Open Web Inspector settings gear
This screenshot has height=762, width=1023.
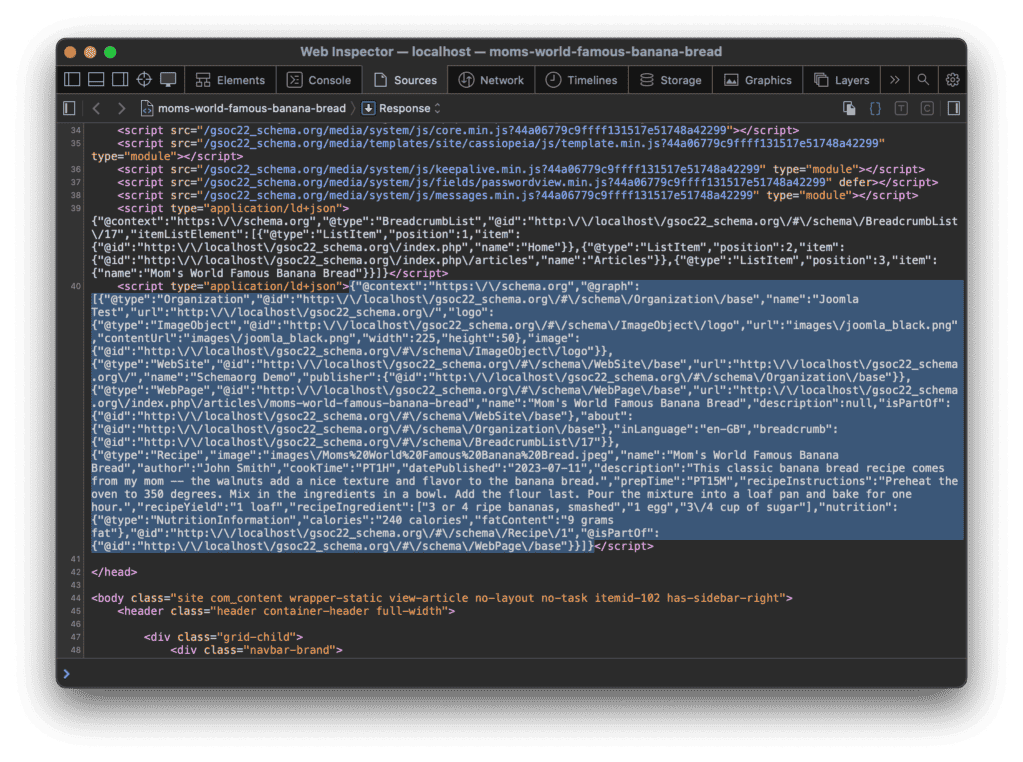pyautogui.click(x=952, y=80)
